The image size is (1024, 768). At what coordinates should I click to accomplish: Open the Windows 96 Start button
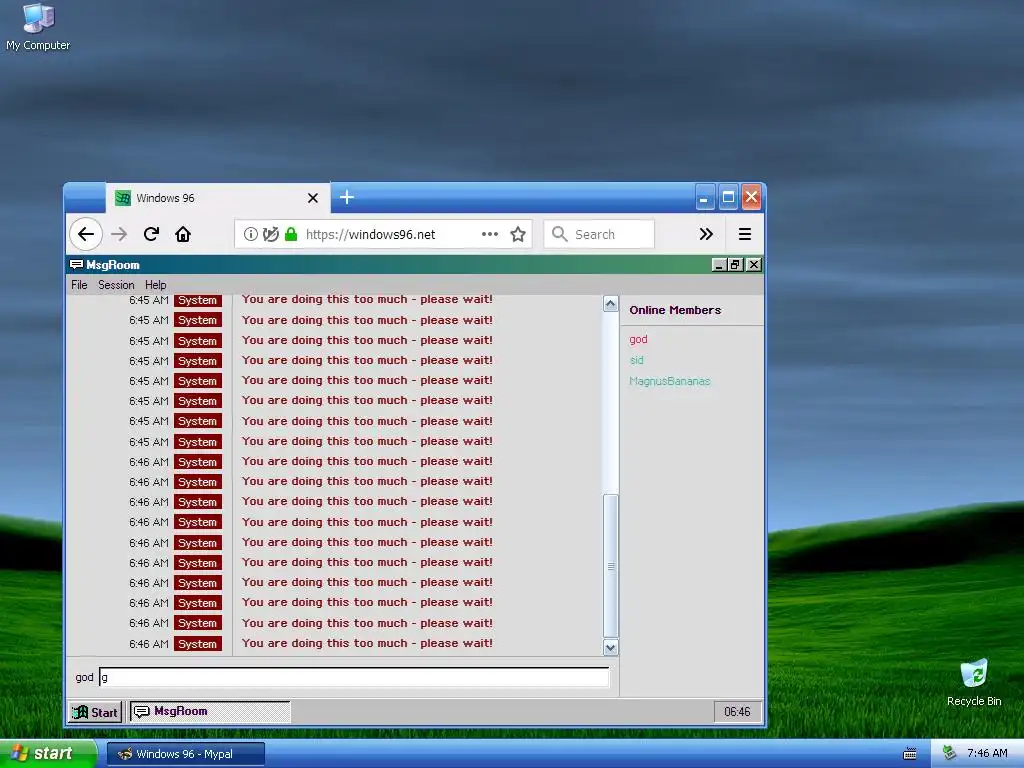pos(95,712)
